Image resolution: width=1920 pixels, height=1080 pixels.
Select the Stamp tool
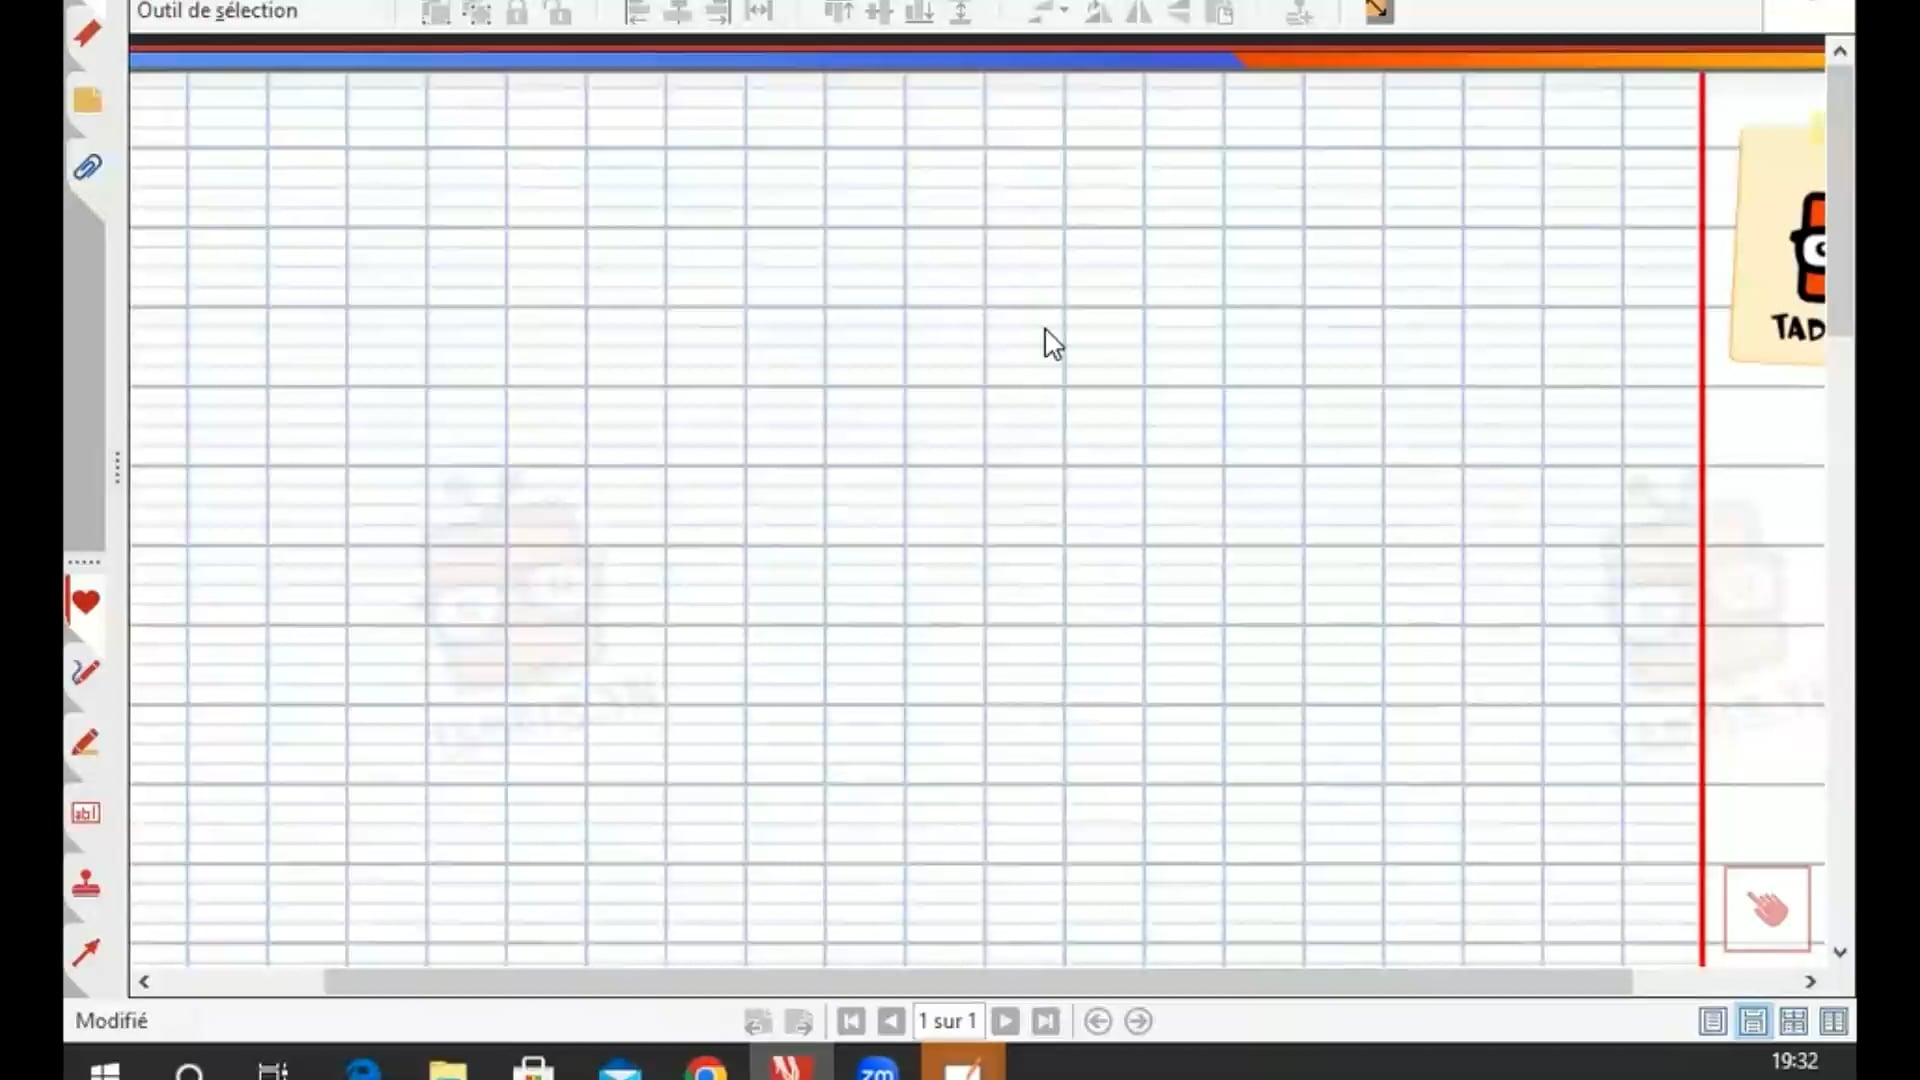[x=86, y=884]
